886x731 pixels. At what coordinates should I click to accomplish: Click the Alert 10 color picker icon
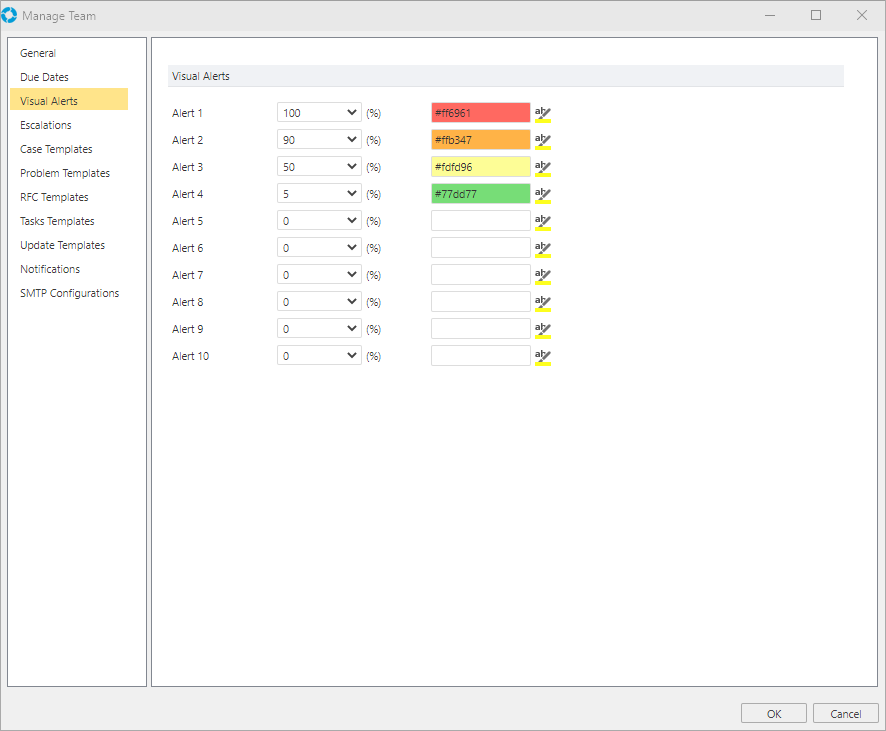543,356
